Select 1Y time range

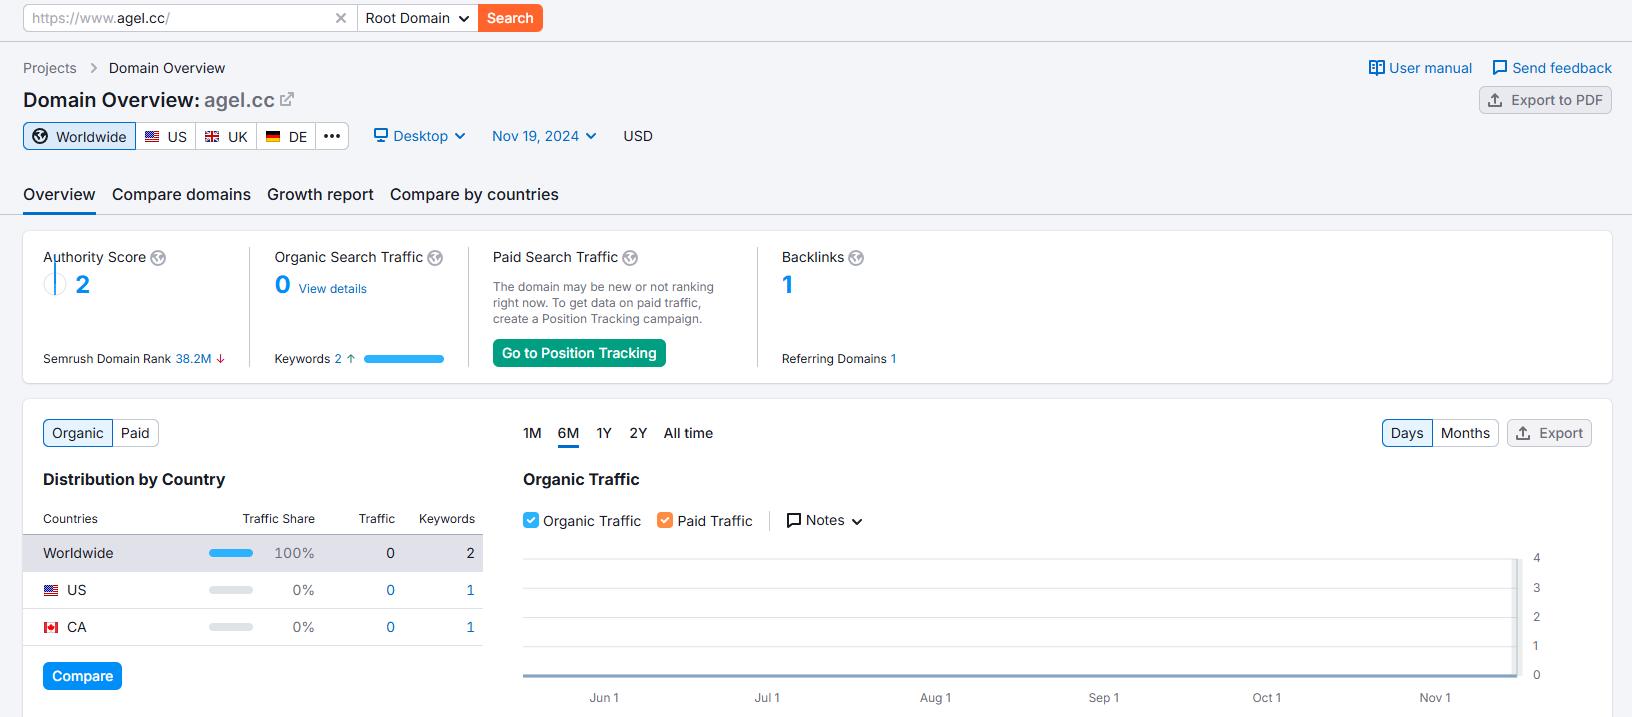click(604, 433)
